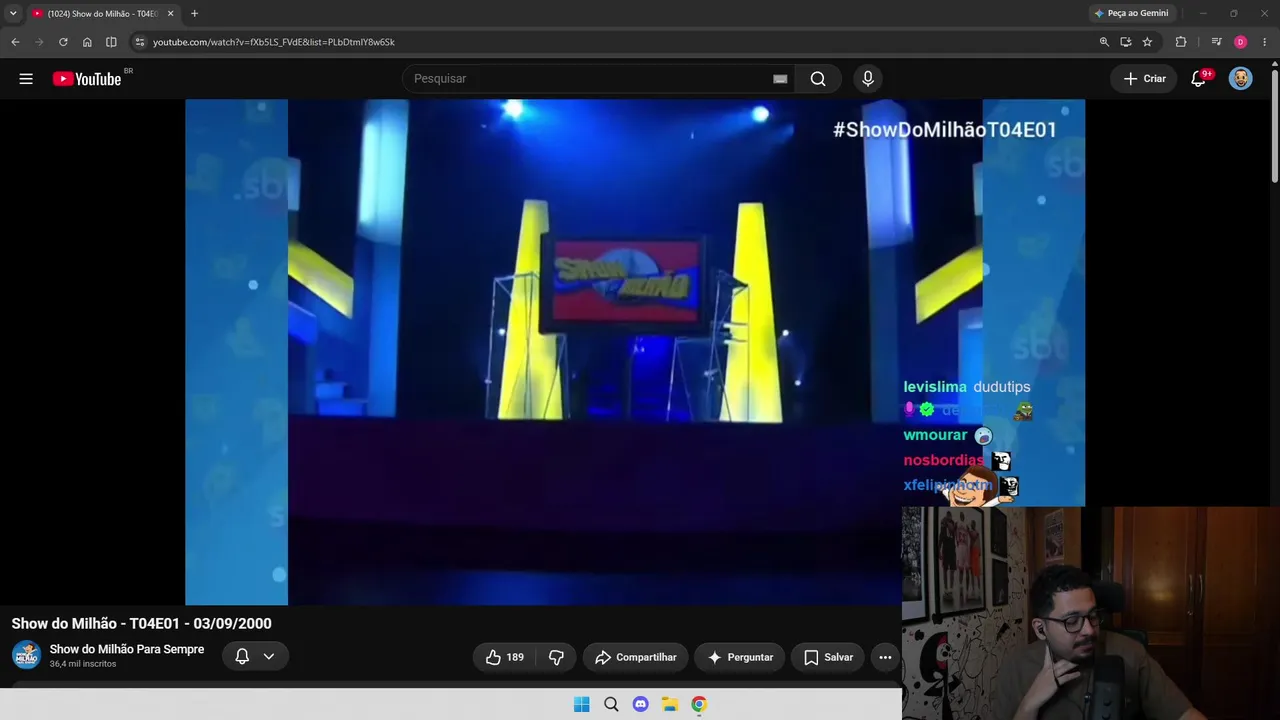Viewport: 1280px width, 720px height.
Task: Click the 36,4 mil inscritos text
Action: [83, 664]
